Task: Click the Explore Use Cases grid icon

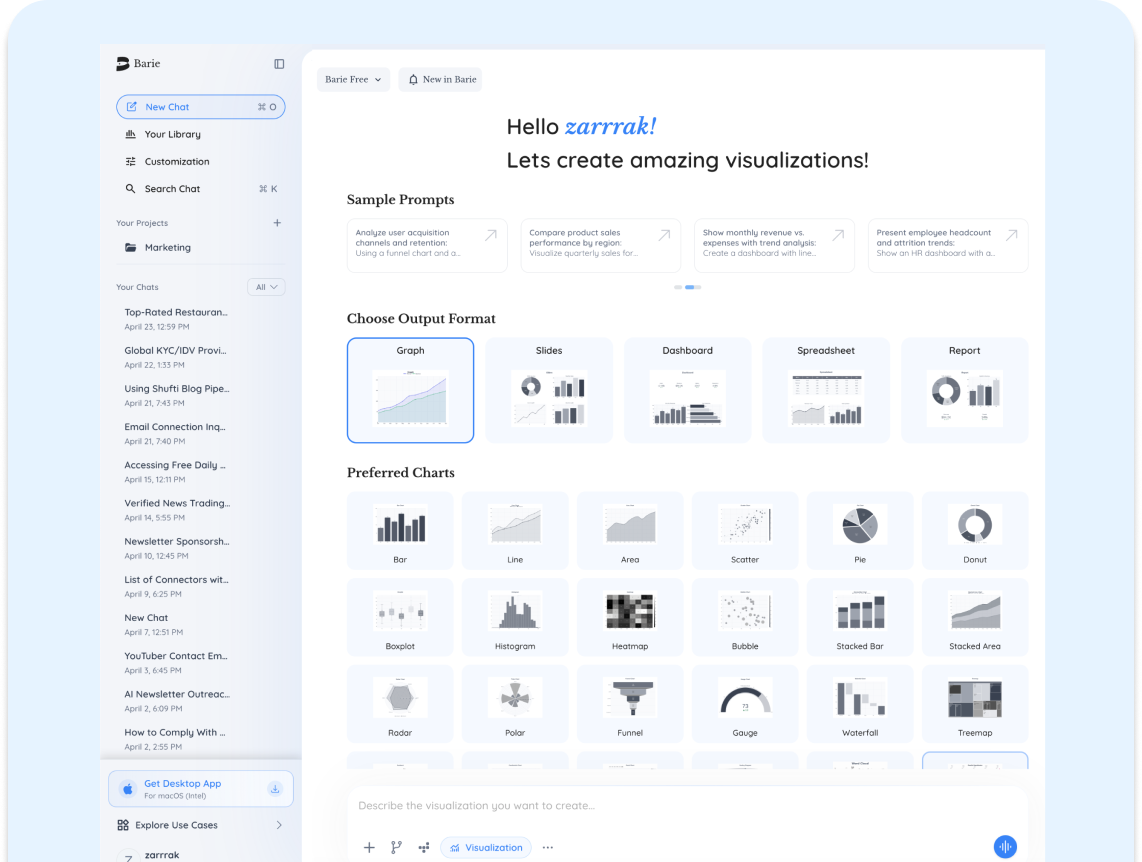Action: point(123,825)
